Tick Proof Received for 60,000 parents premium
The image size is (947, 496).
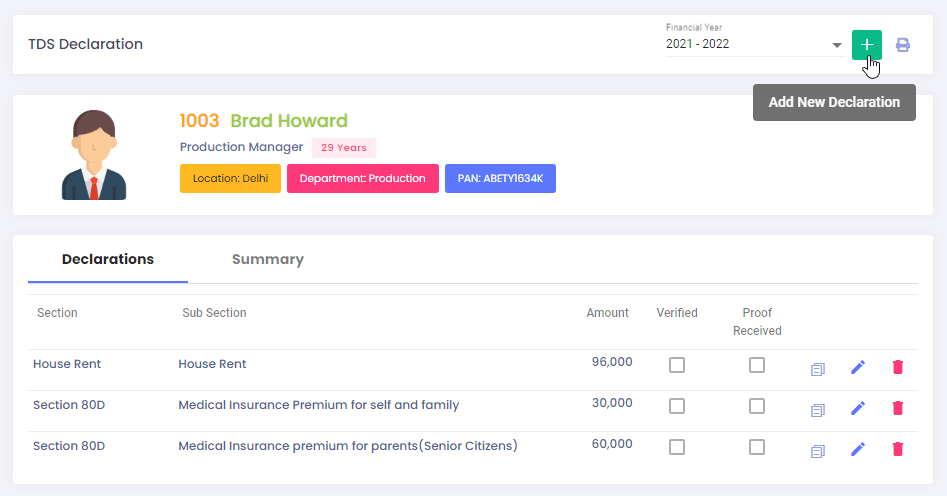pos(757,447)
